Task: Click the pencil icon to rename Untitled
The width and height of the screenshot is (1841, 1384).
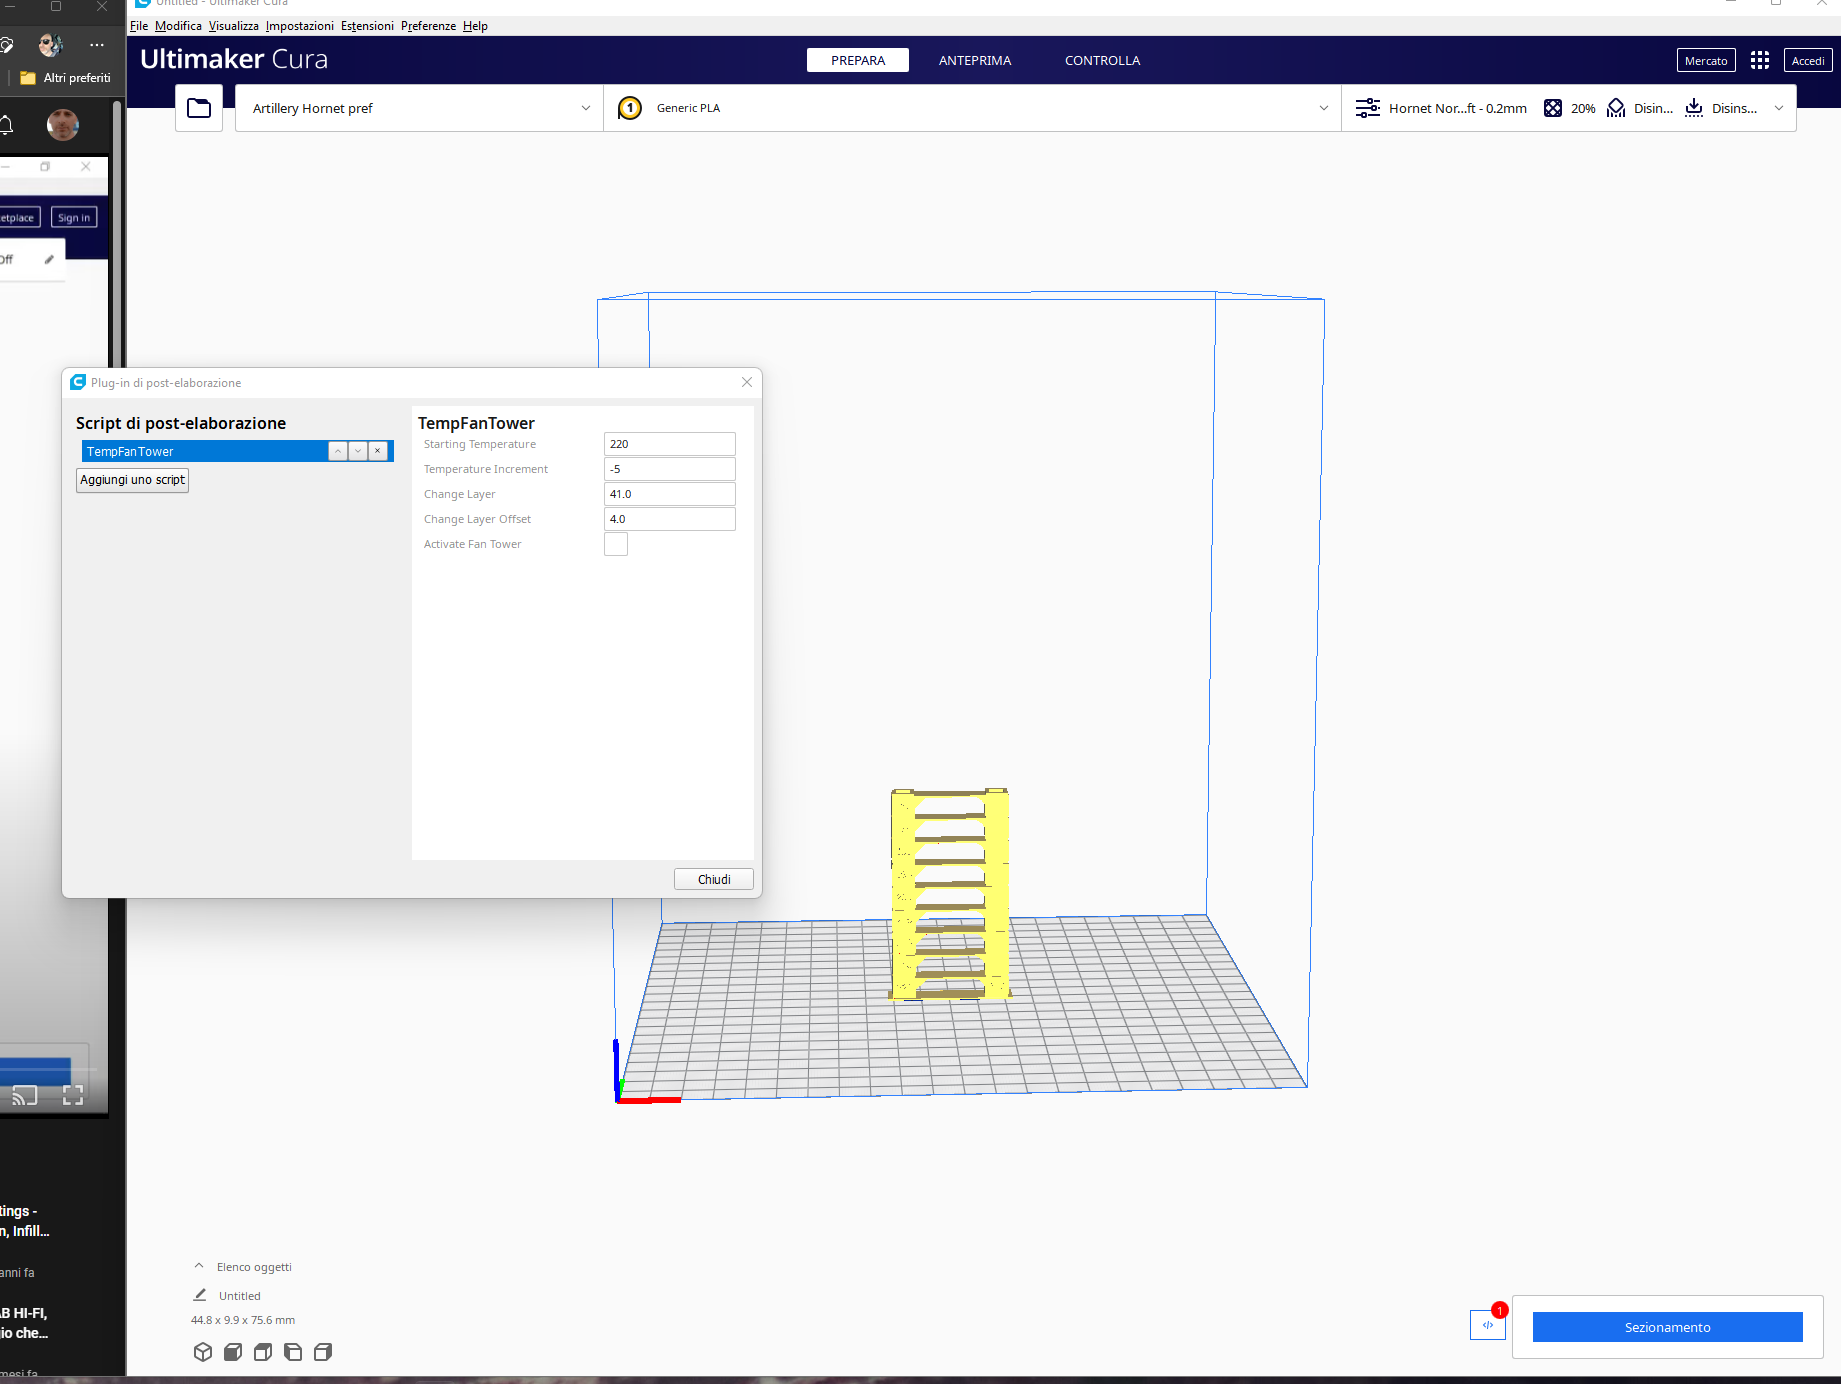Action: [200, 1295]
